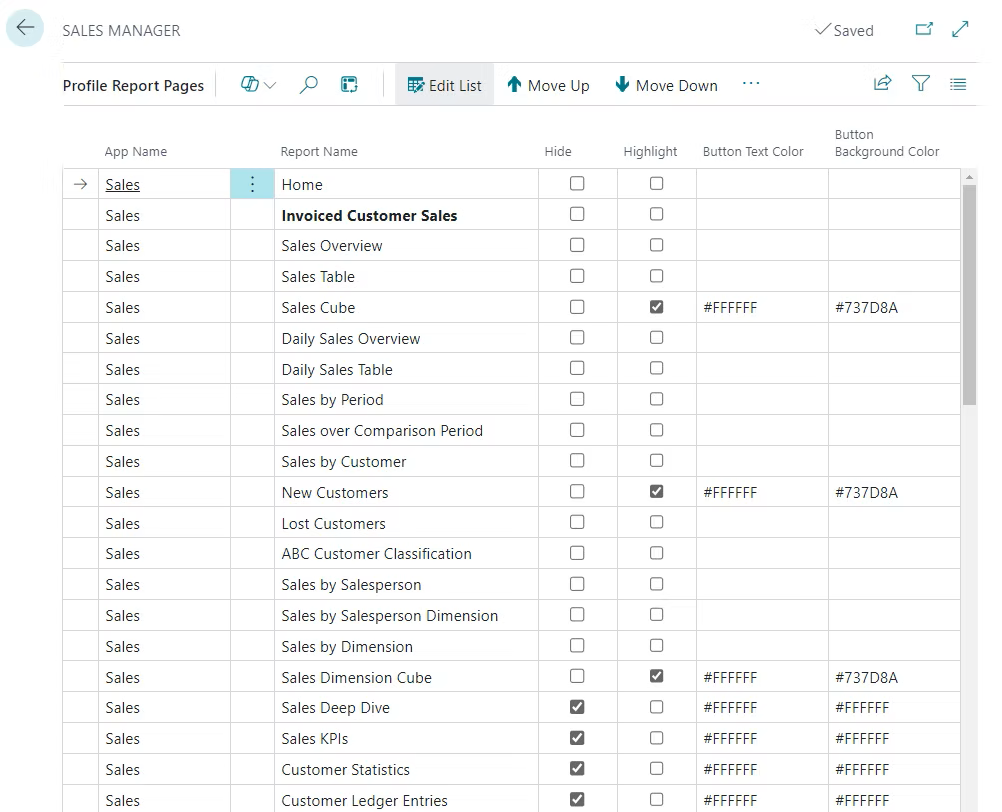Select the Sales by Customer report name

344,462
